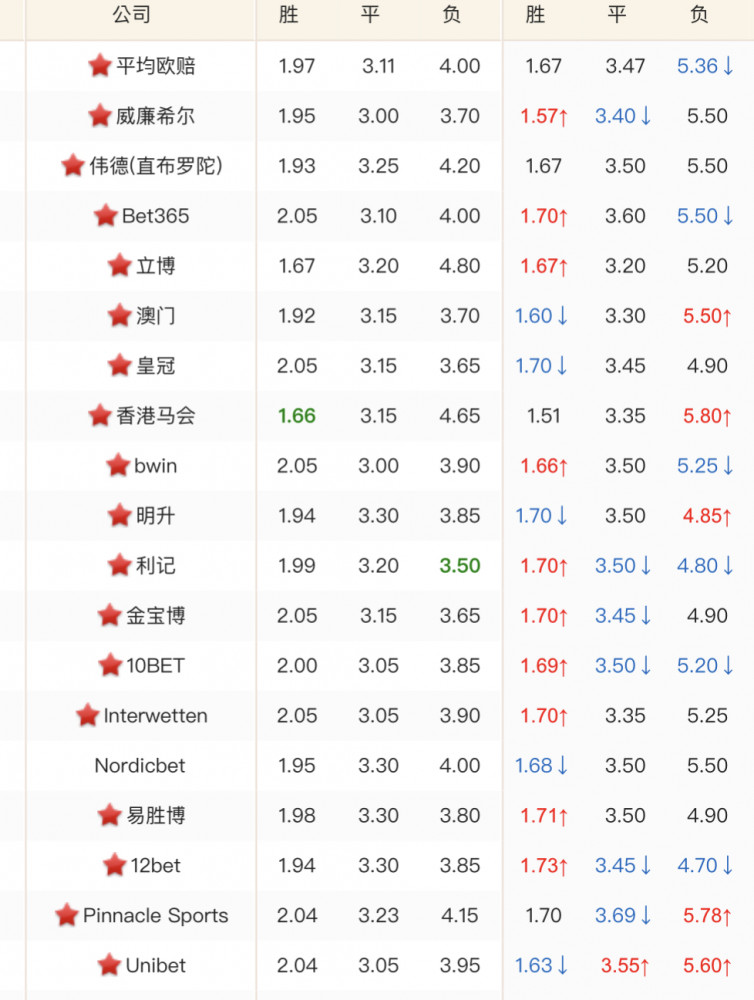The image size is (754, 1000).
Task: Click 3.40↓ in 威廉希尔 row
Action: pos(623,116)
